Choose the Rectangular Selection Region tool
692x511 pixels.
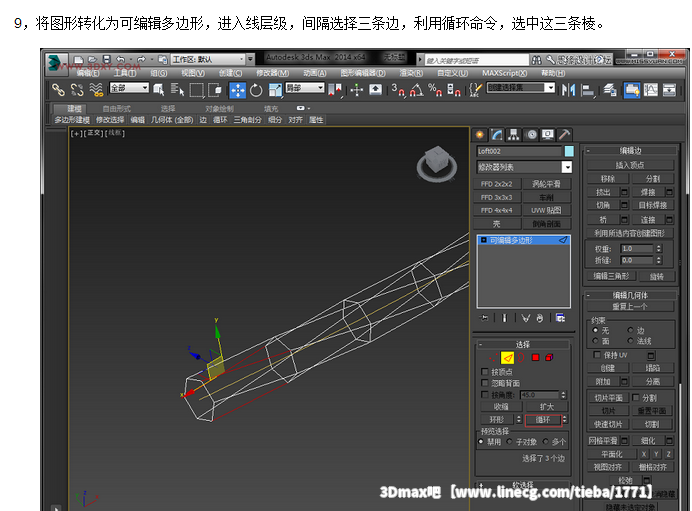[x=196, y=90]
